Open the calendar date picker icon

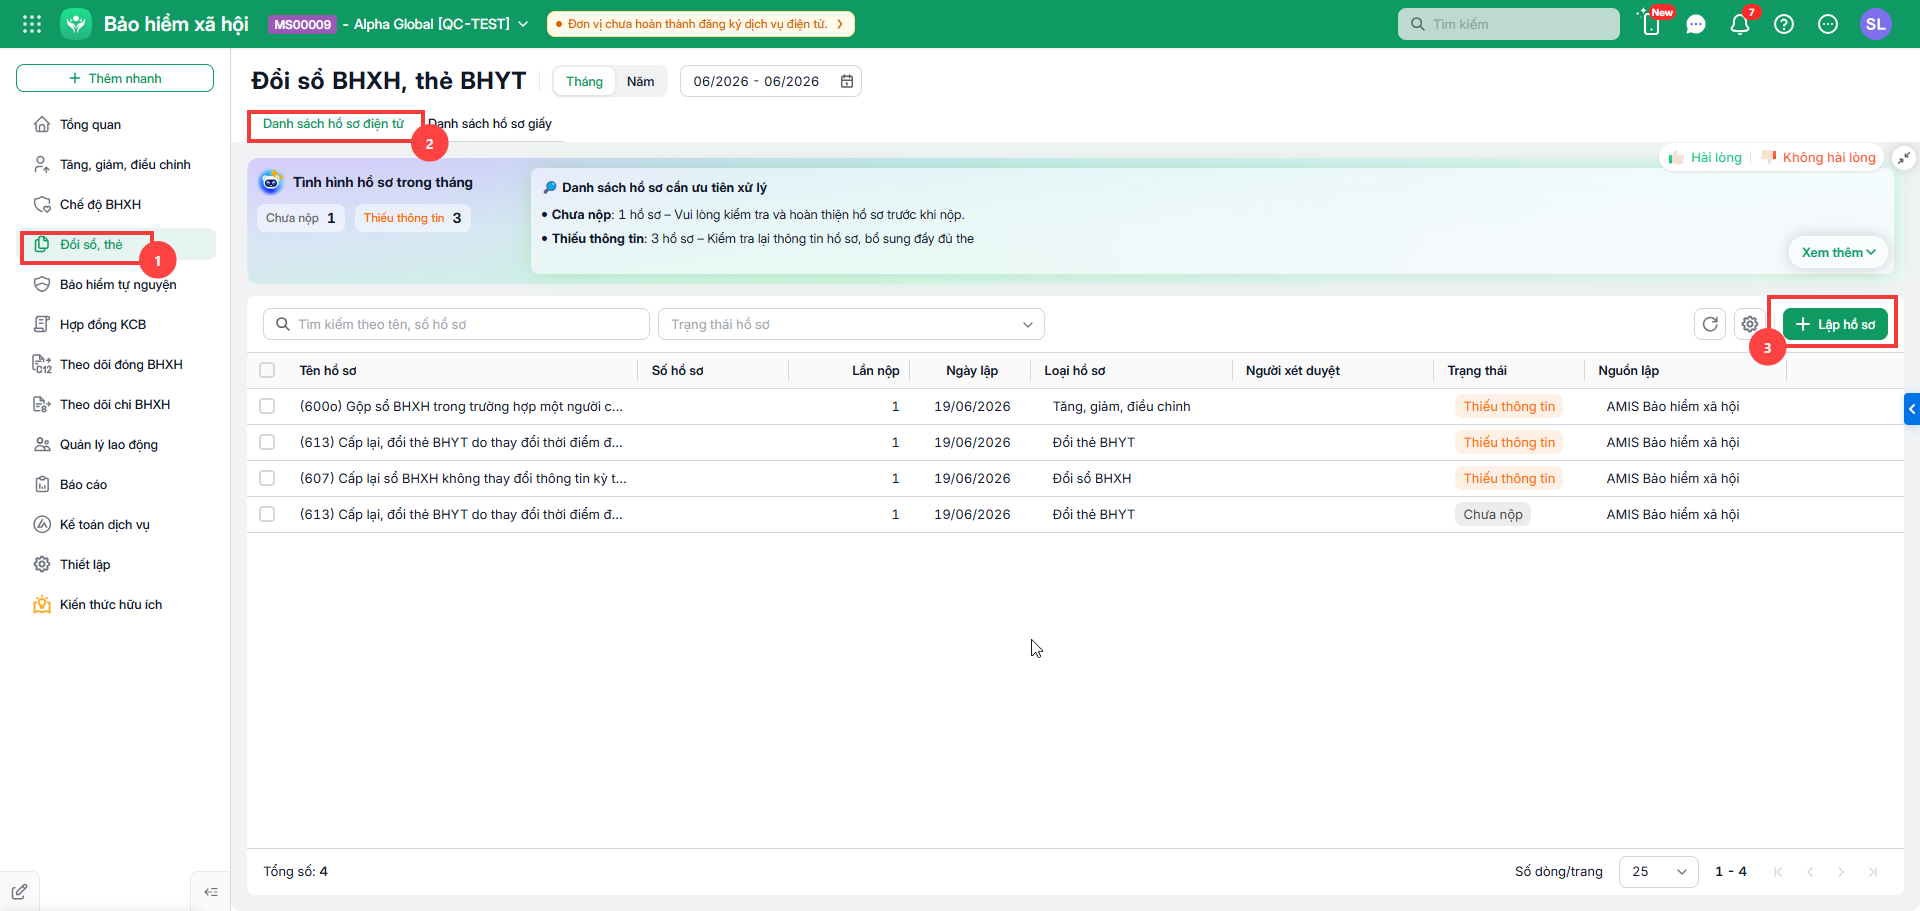click(x=847, y=81)
